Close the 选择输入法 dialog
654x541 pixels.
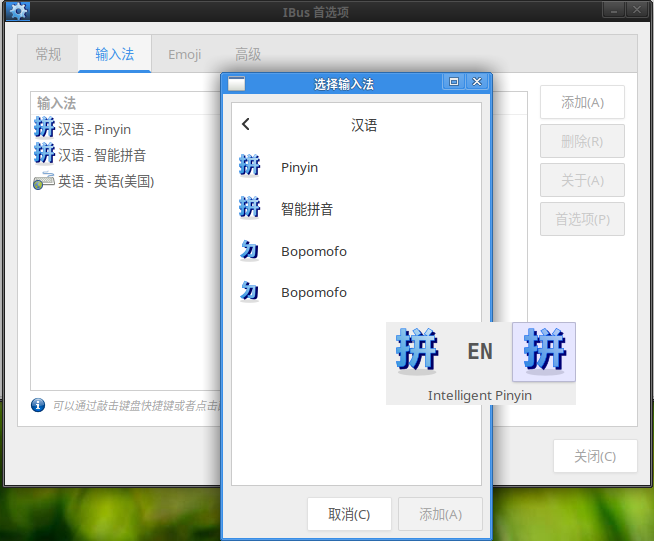[477, 82]
